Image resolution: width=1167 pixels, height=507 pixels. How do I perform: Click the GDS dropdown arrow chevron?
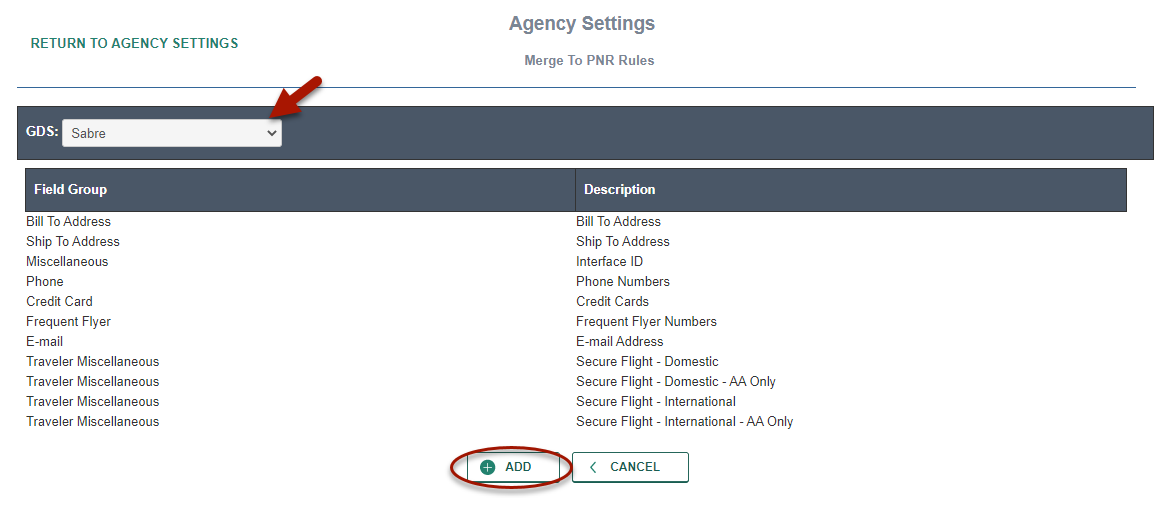(272, 133)
